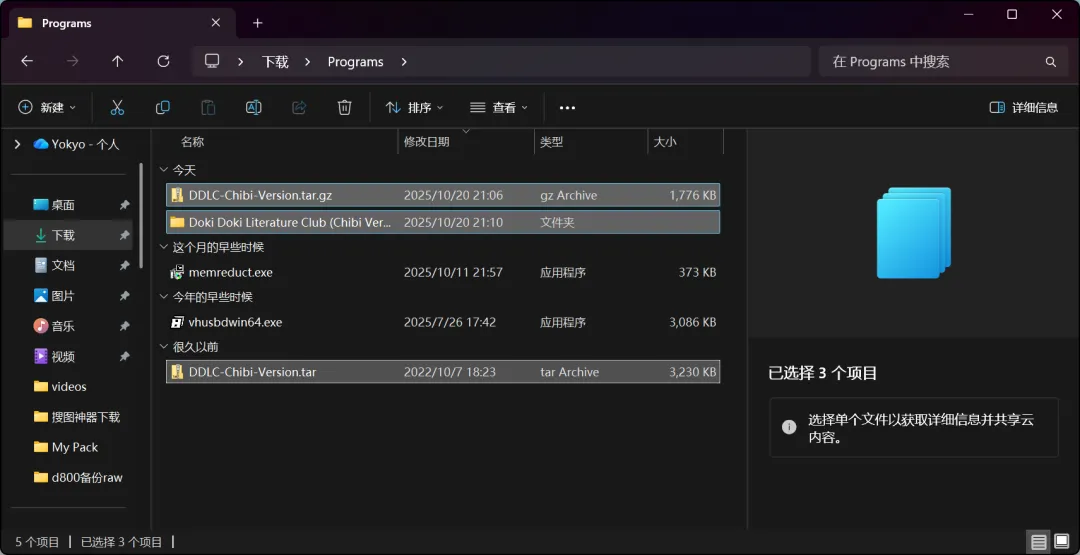The height and width of the screenshot is (555, 1080).
Task: Expand chevron after 下载 in address bar
Action: click(x=308, y=61)
